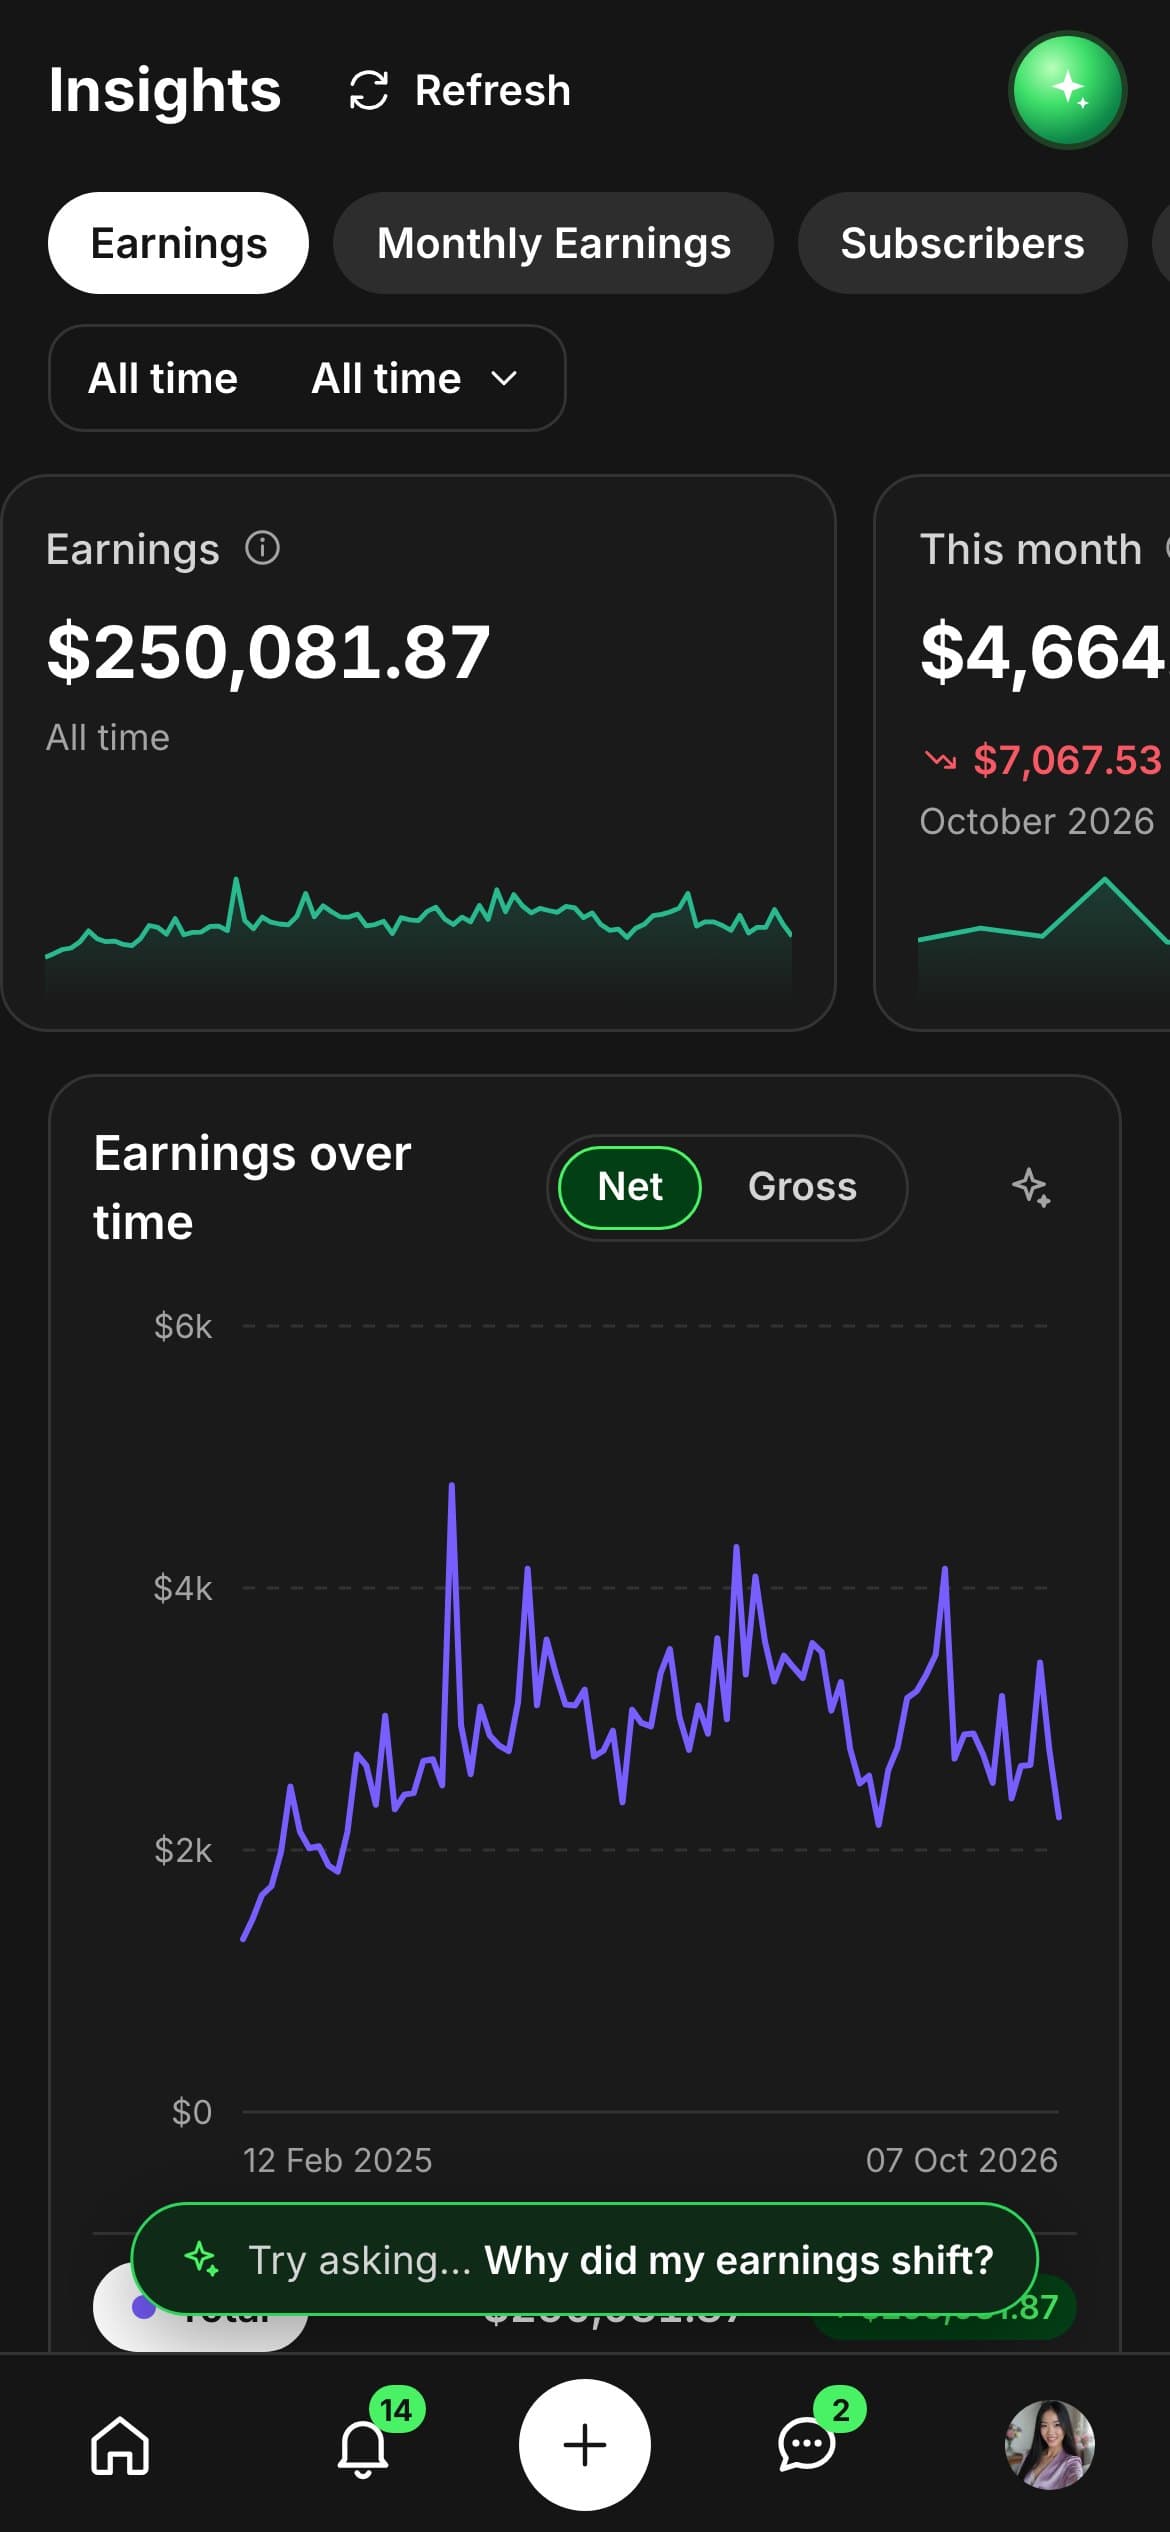Tap the sparkle icon beside Gross
The width and height of the screenshot is (1170, 2532).
click(x=1031, y=1187)
